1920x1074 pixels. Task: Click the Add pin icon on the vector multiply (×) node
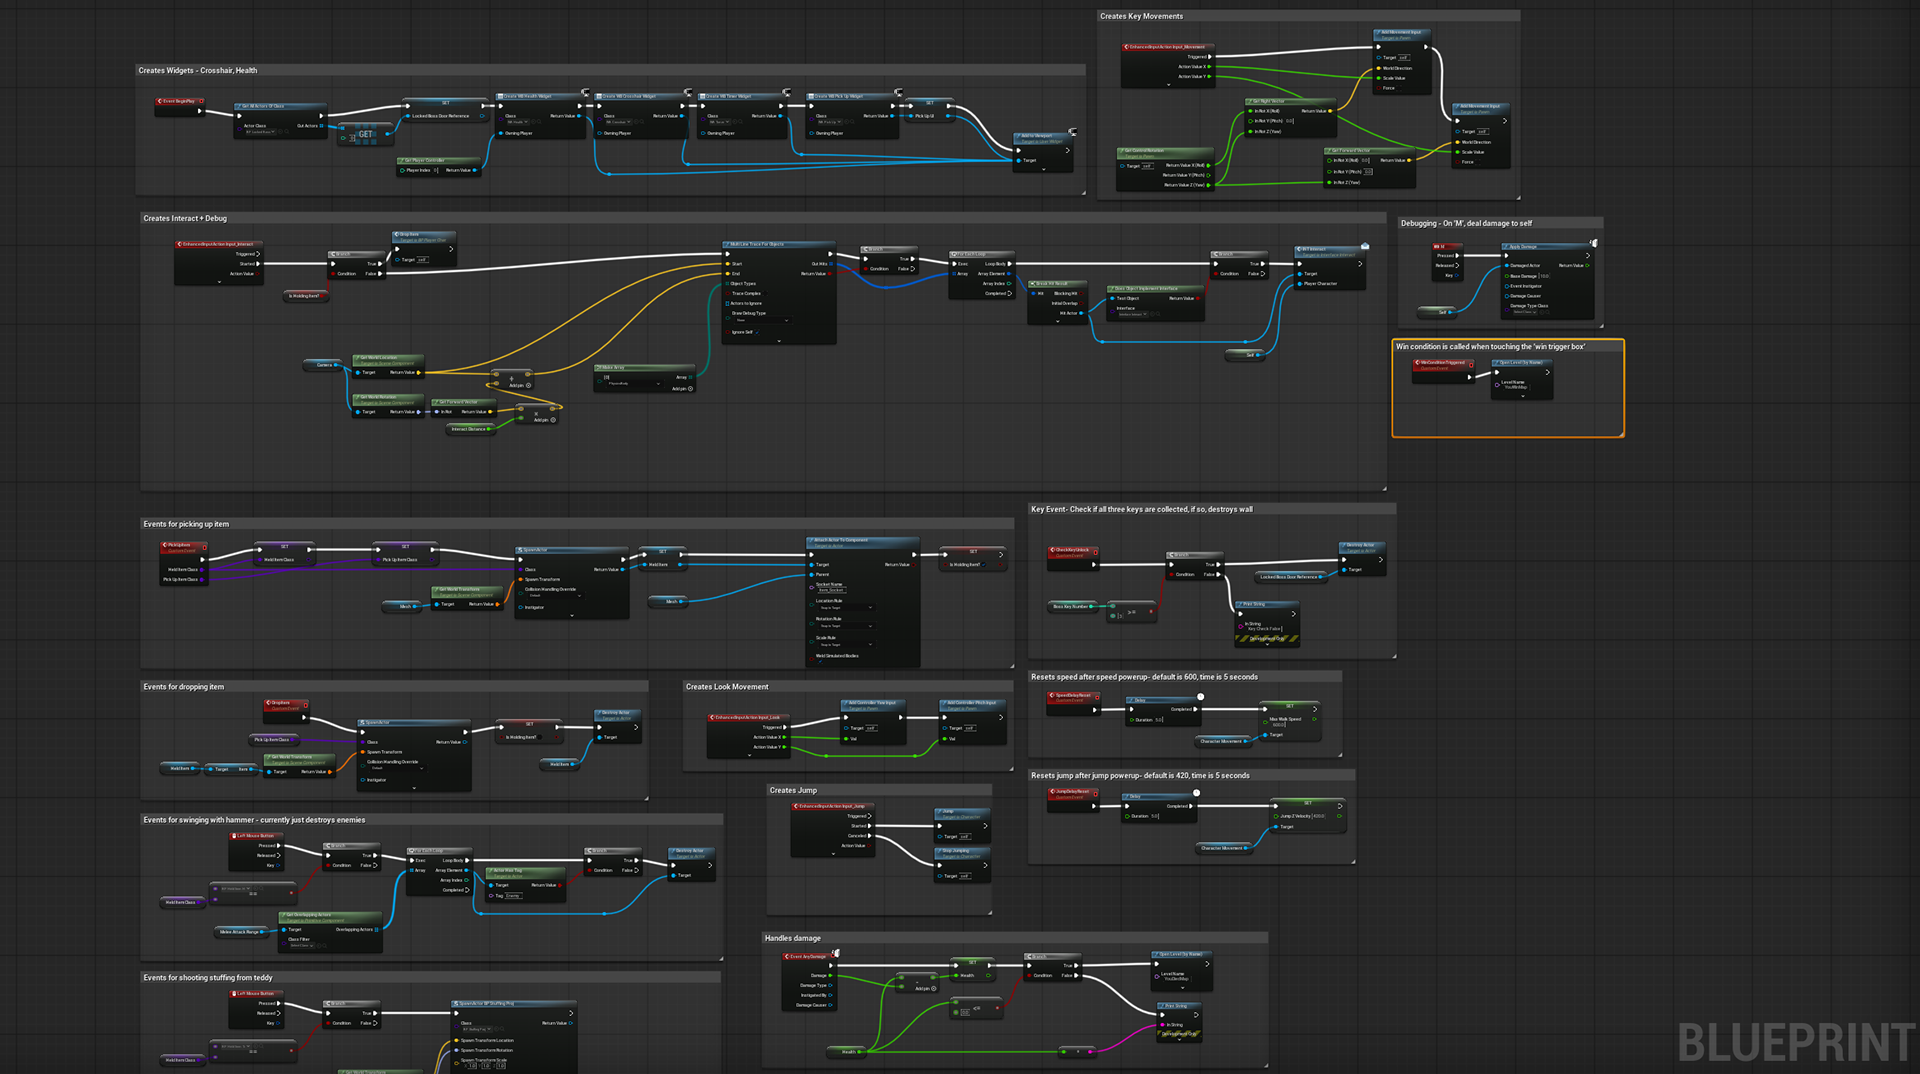[x=553, y=420]
